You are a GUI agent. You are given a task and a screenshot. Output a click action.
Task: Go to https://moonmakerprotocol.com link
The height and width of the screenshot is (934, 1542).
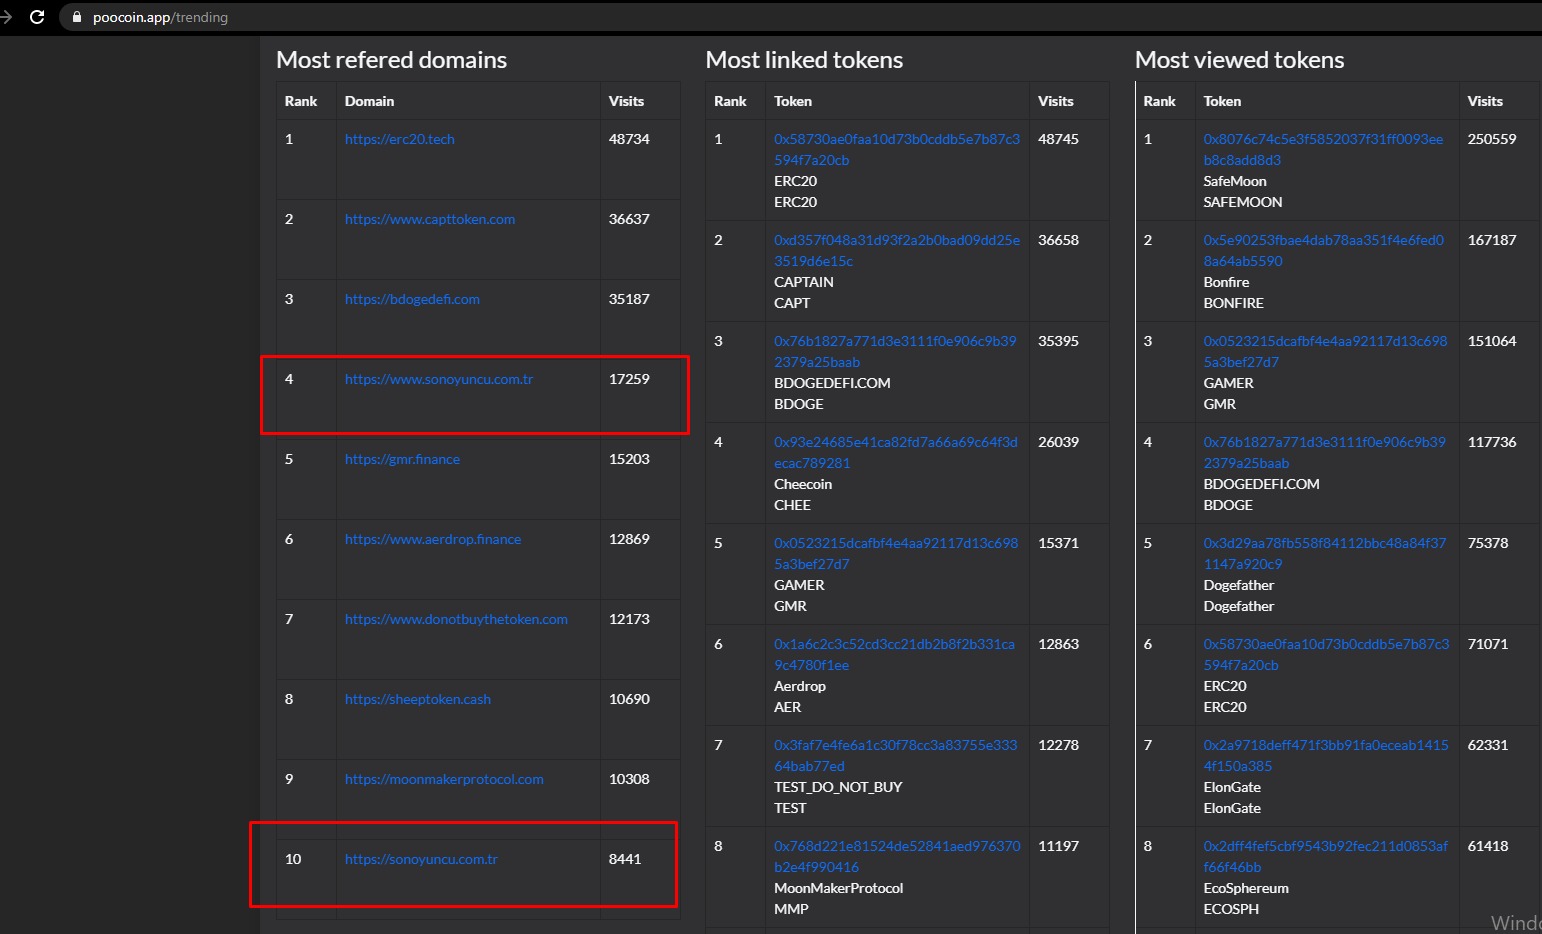[444, 779]
